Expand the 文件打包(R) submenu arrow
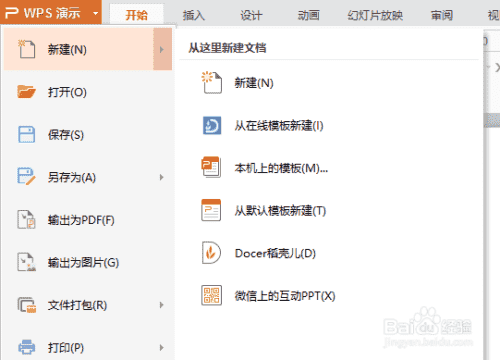This screenshot has width=500, height=360. (x=162, y=305)
